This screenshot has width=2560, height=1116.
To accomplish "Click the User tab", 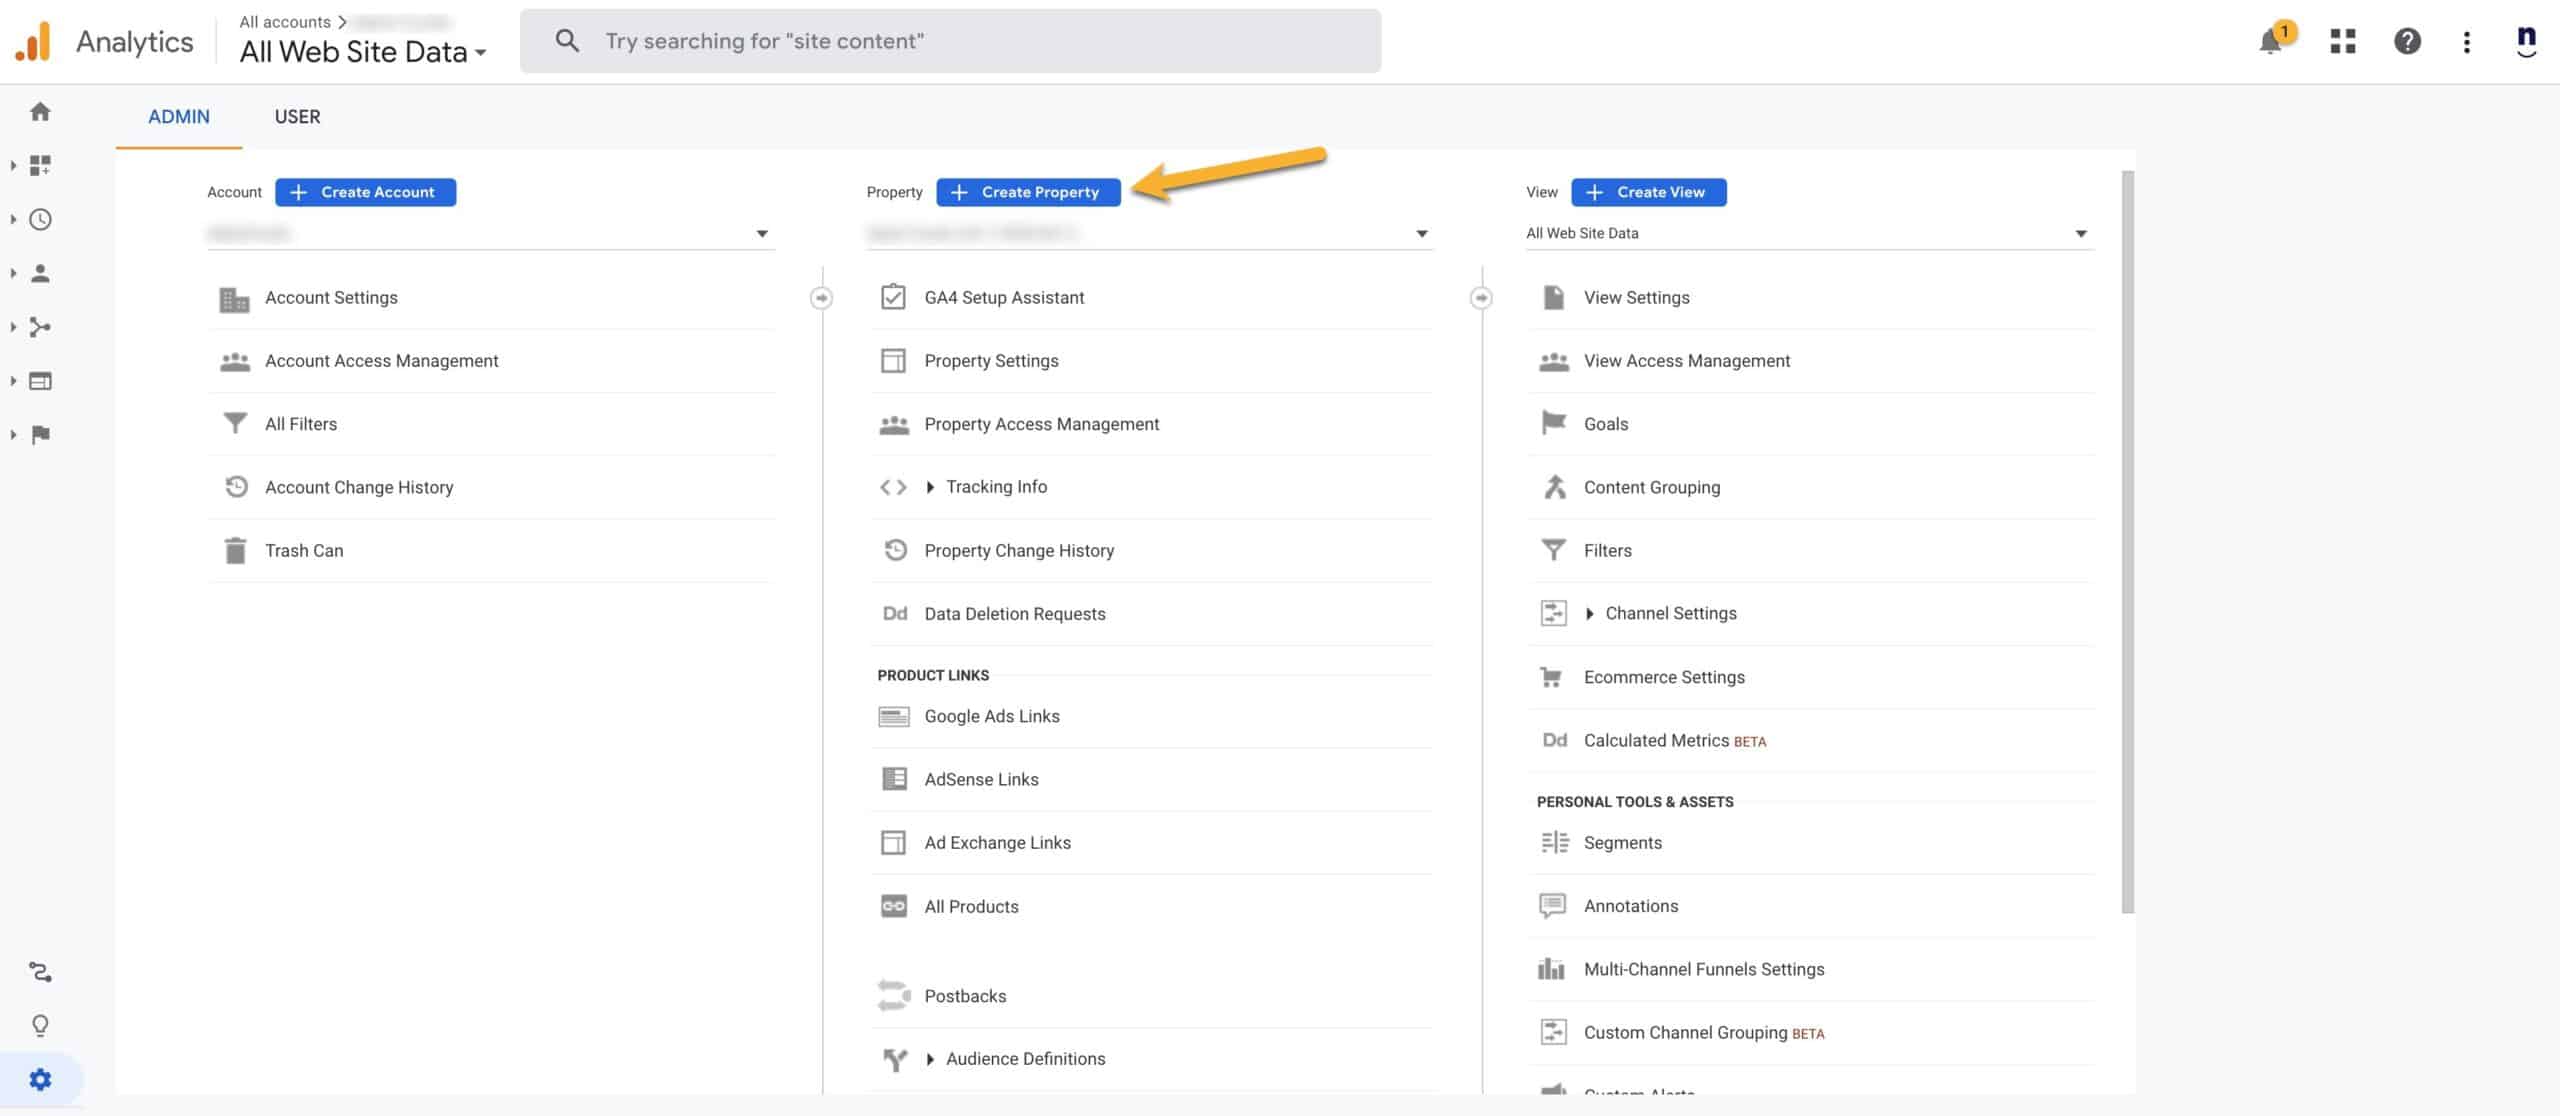I will pyautogui.click(x=296, y=116).
